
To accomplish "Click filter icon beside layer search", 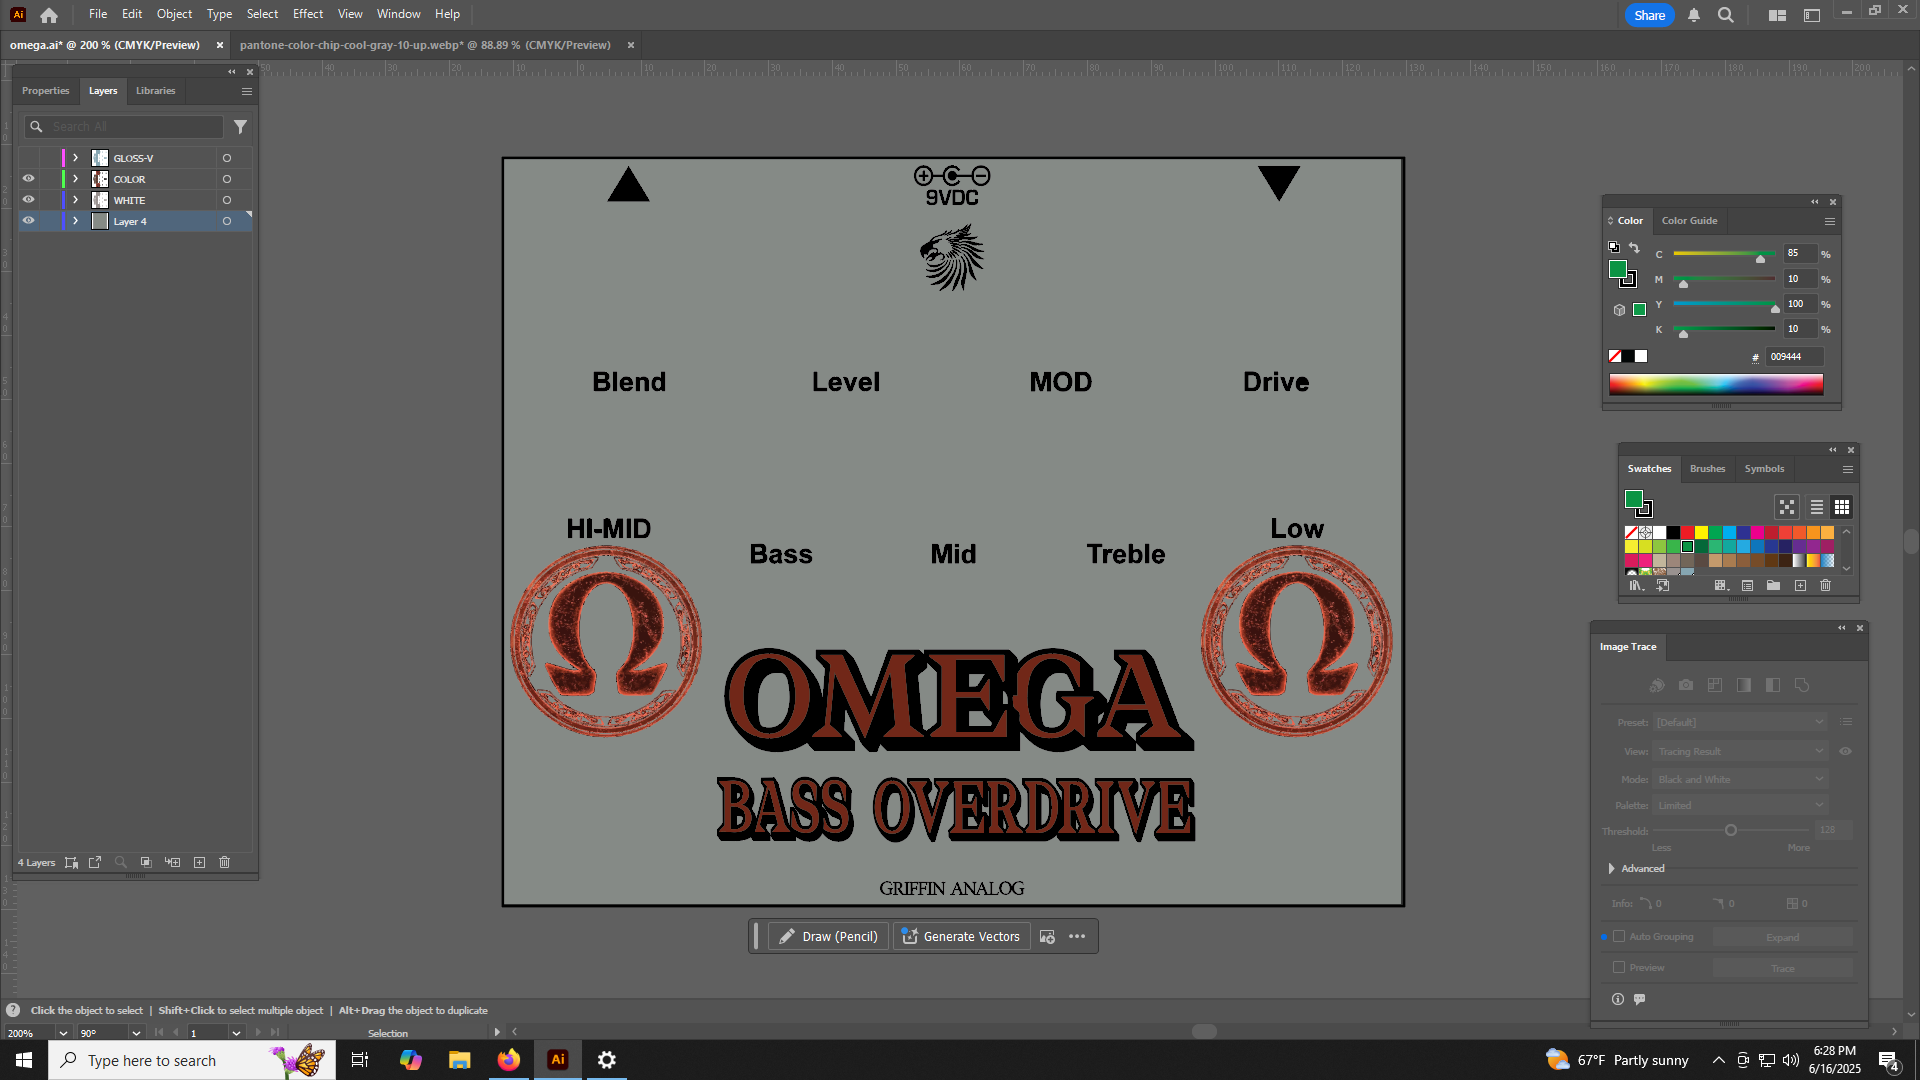I will 240,127.
